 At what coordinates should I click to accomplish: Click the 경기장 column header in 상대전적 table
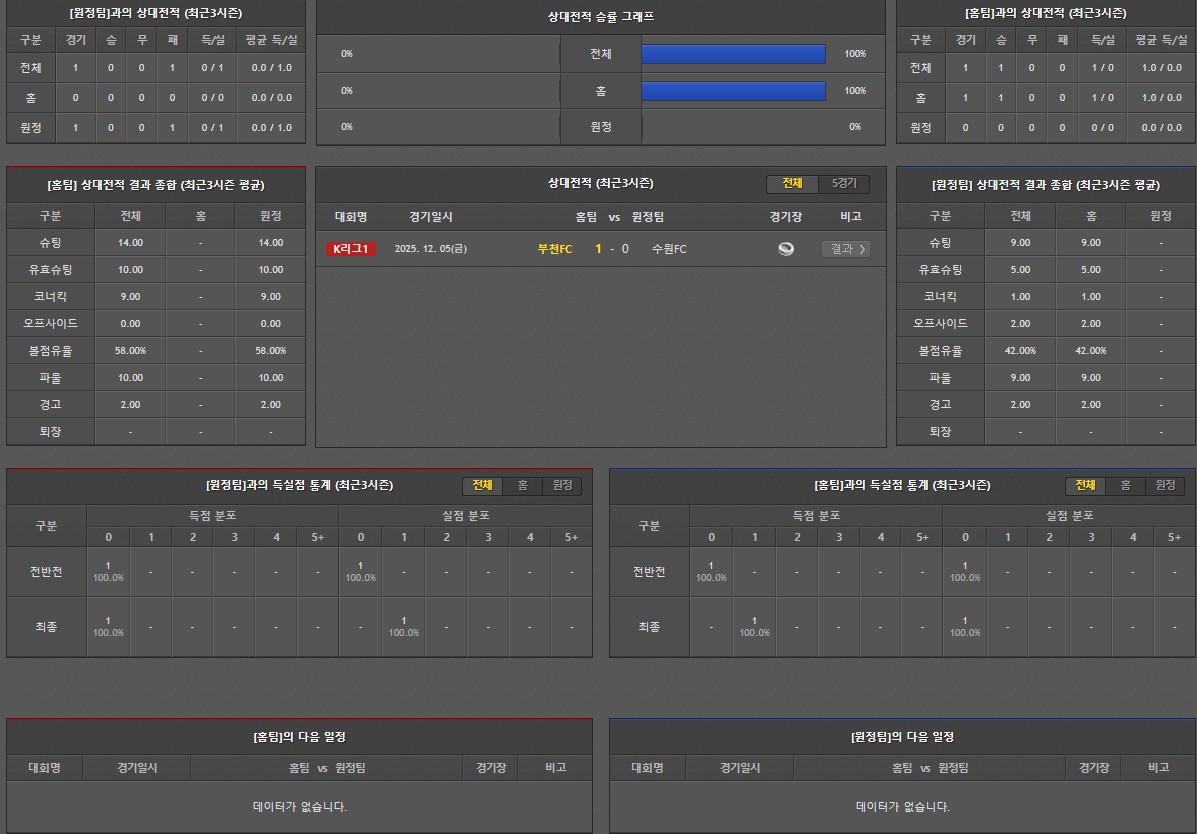pos(786,217)
